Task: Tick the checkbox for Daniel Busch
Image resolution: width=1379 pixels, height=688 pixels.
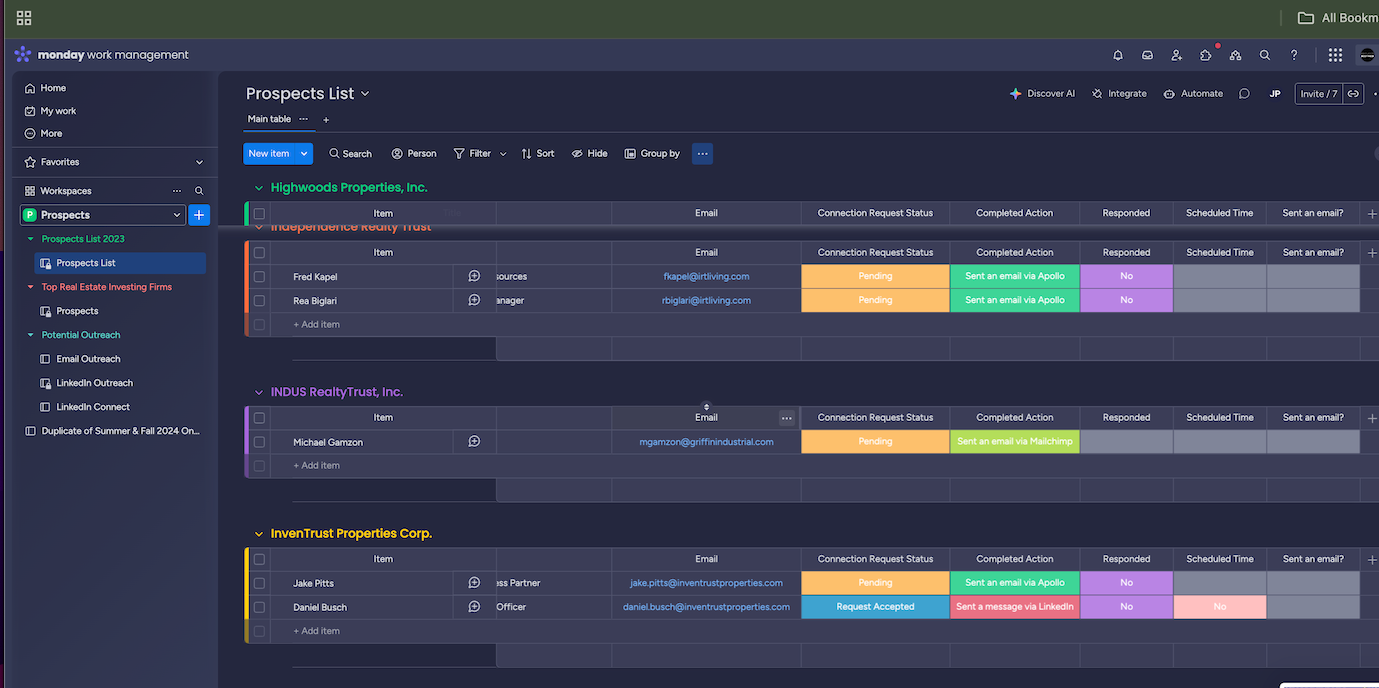Action: (259, 607)
